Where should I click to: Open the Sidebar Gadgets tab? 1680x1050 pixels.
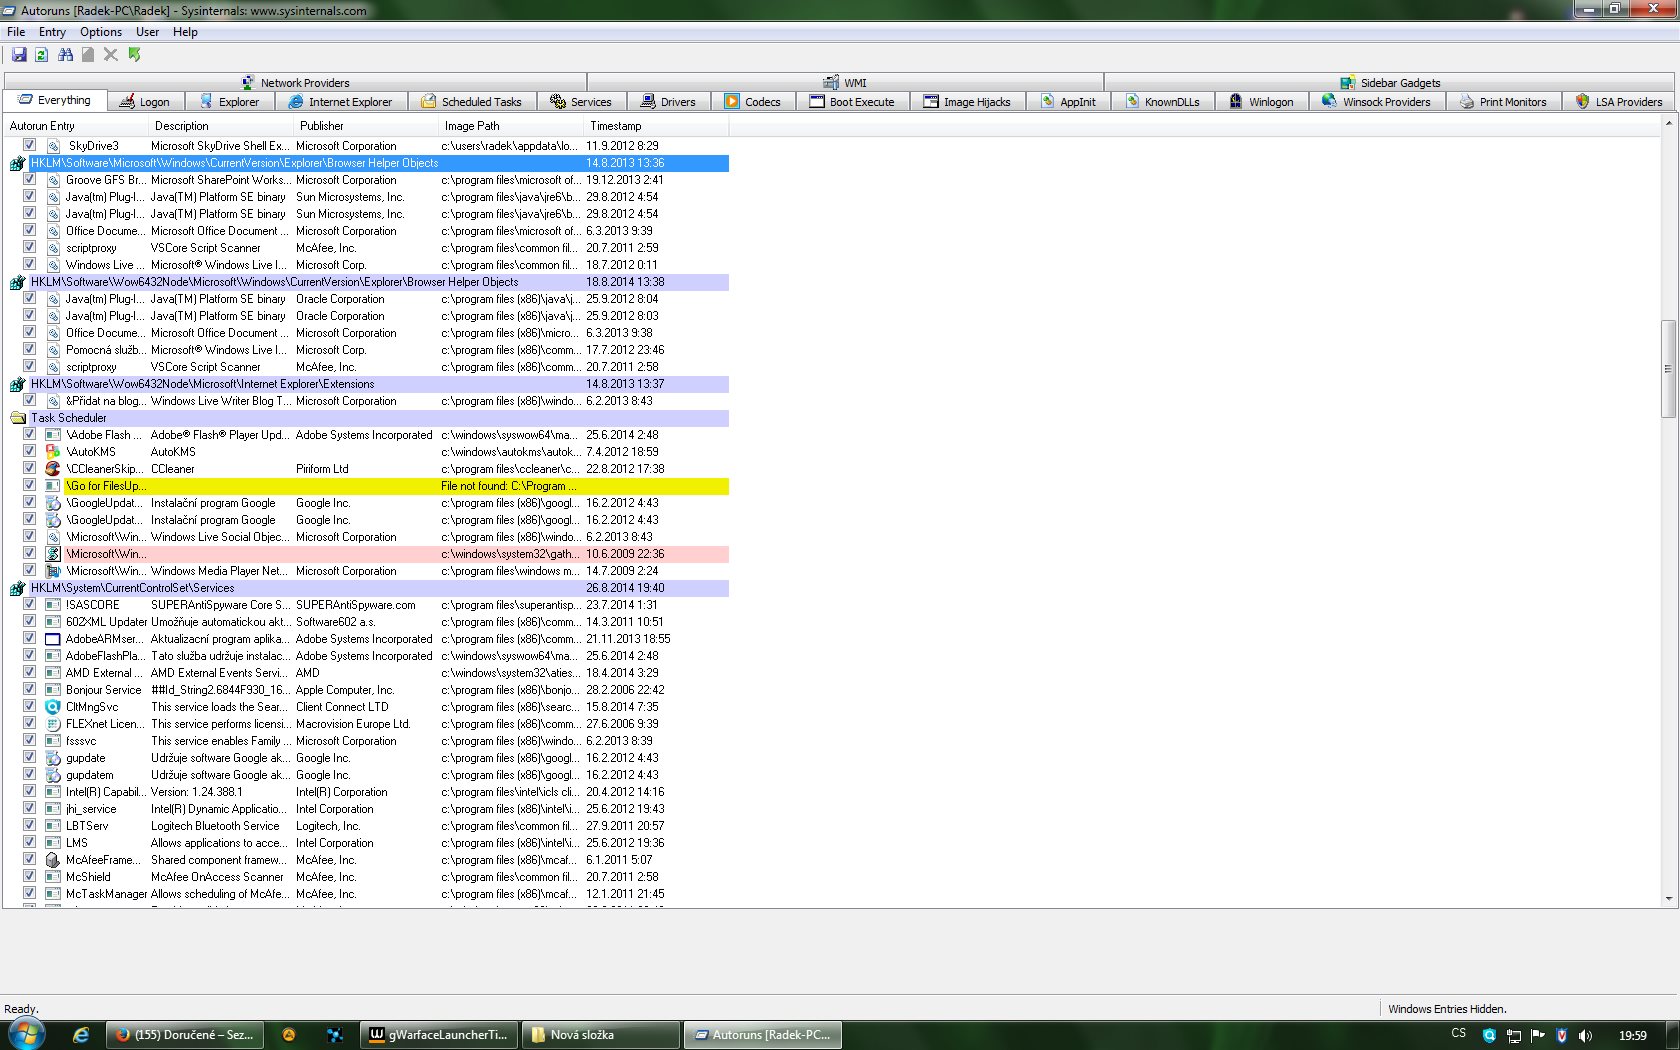[x=1390, y=83]
